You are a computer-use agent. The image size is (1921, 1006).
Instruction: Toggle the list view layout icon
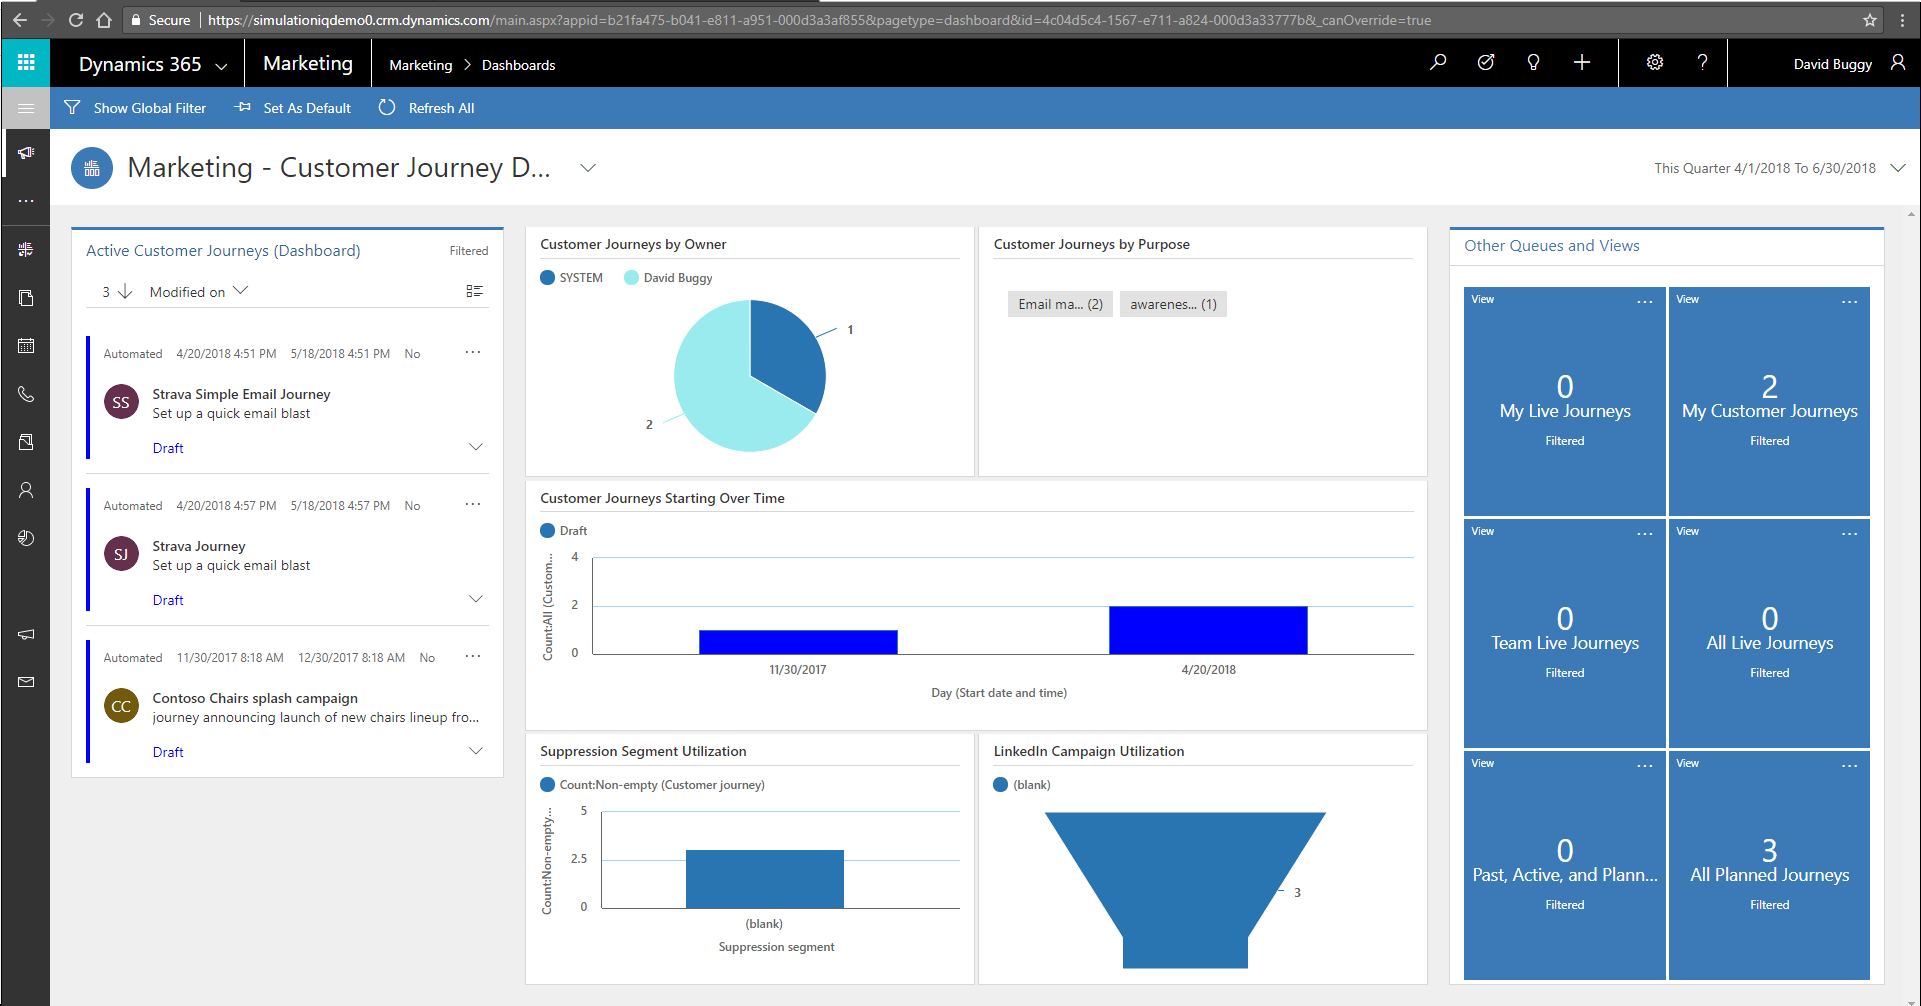point(474,291)
